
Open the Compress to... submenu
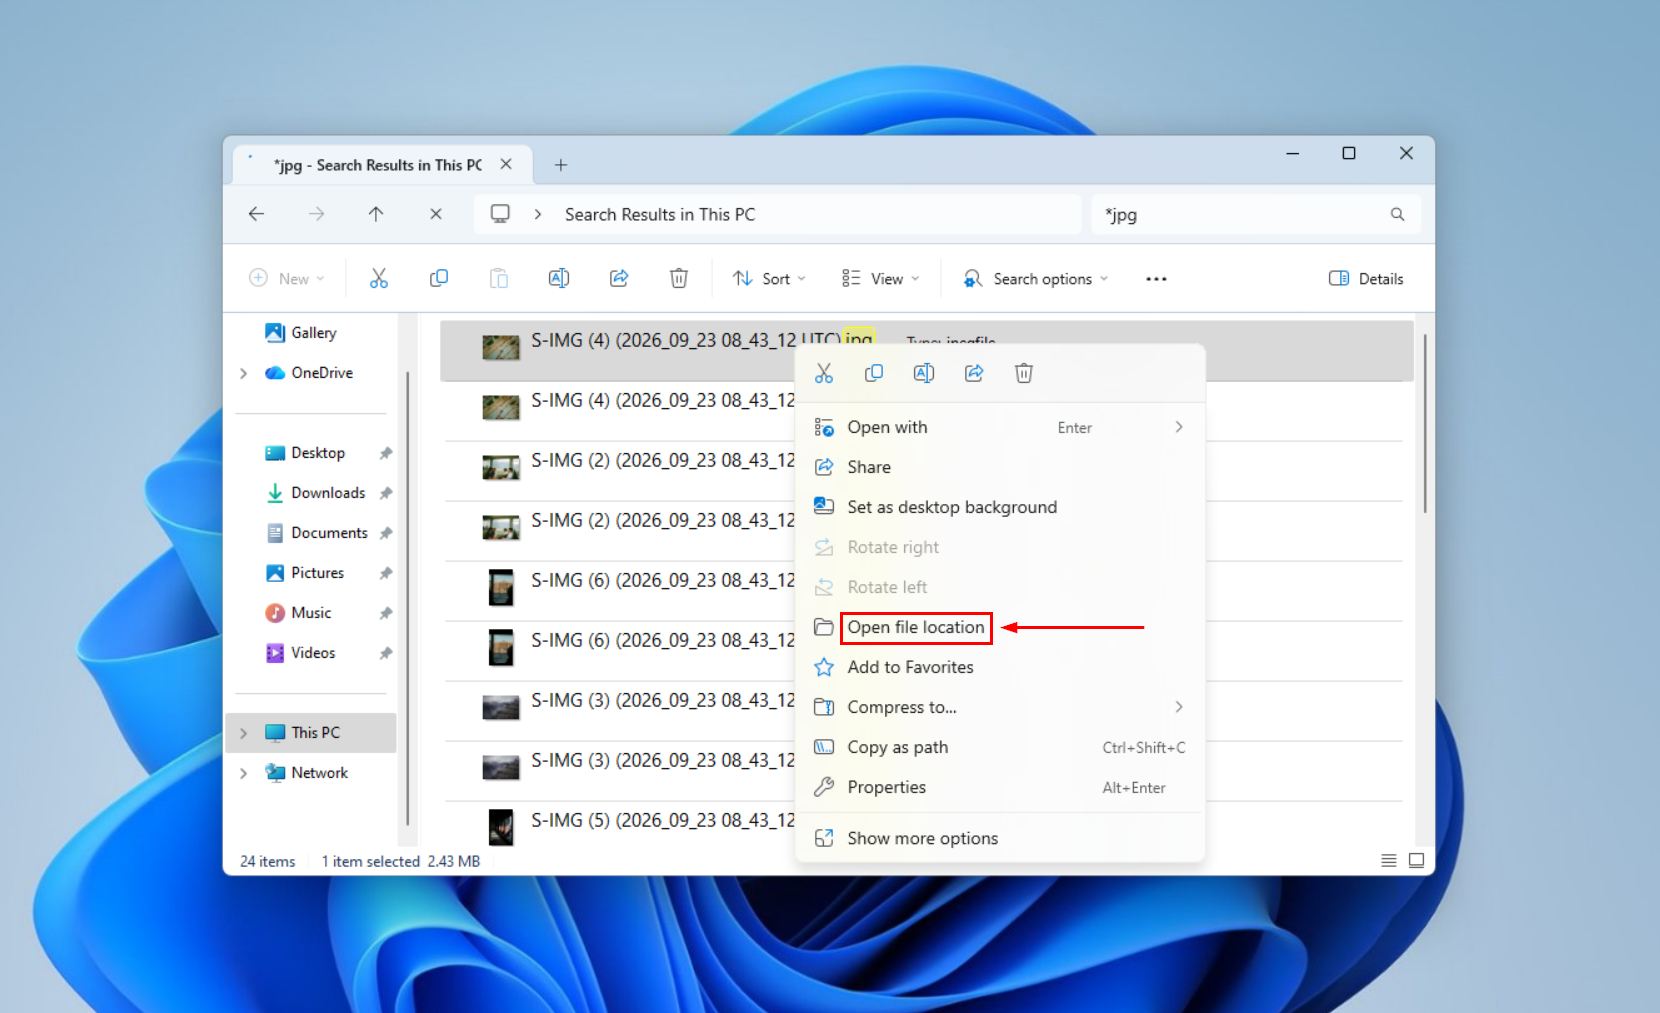pyautogui.click(x=1000, y=707)
